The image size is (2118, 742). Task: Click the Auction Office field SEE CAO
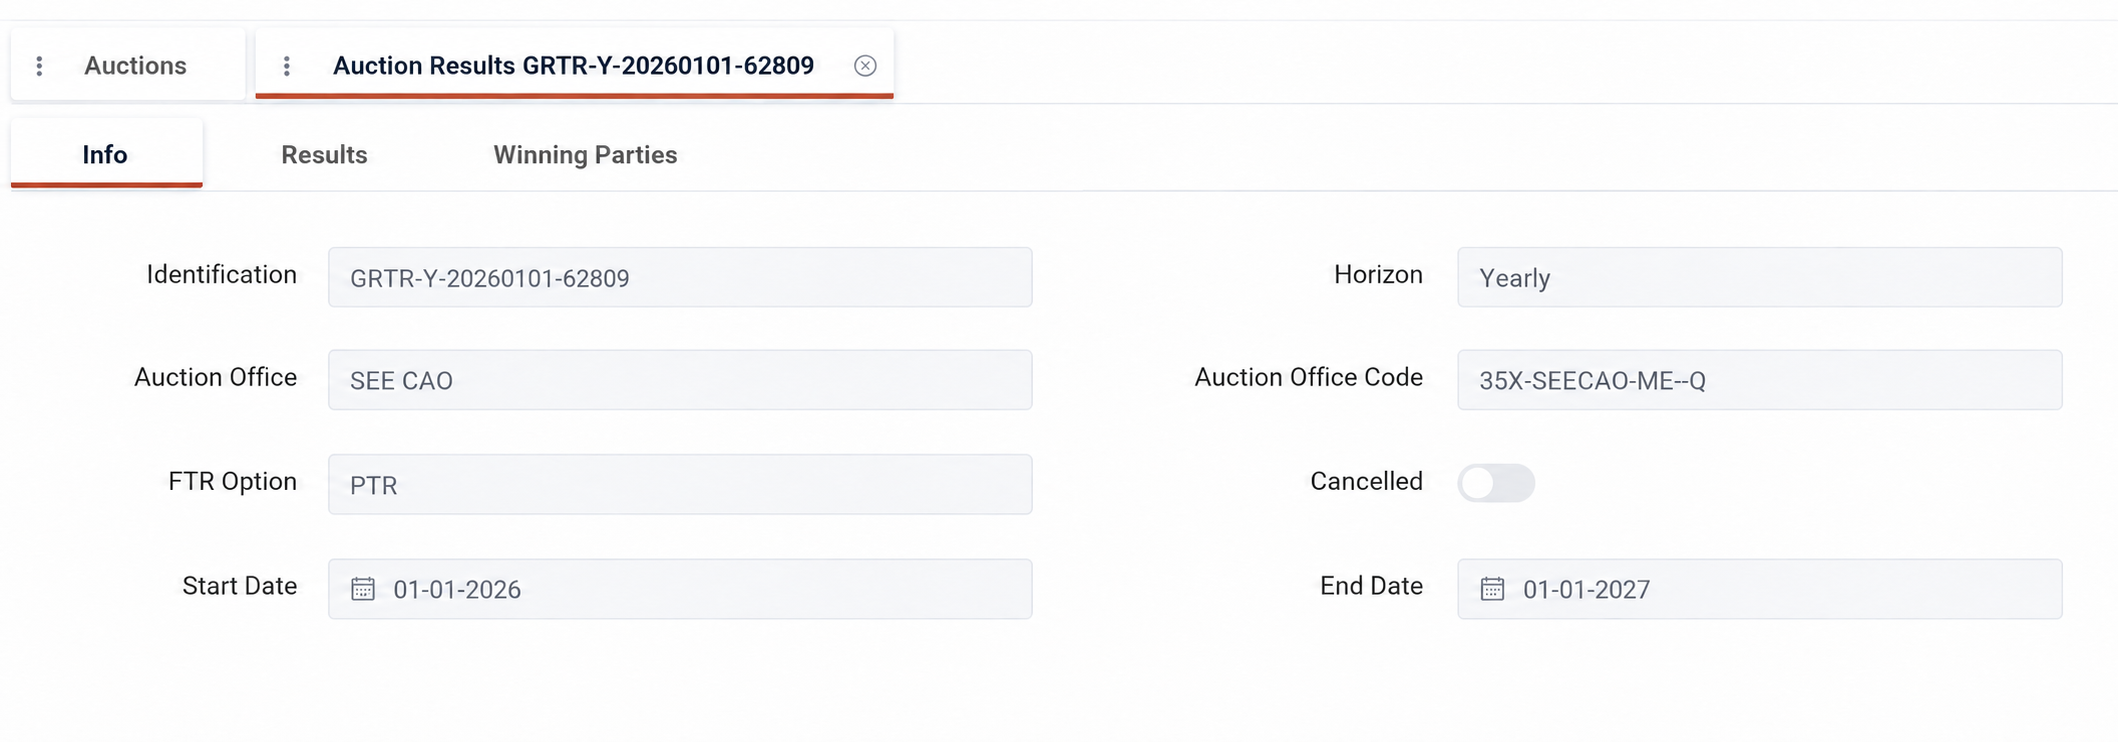(x=680, y=380)
